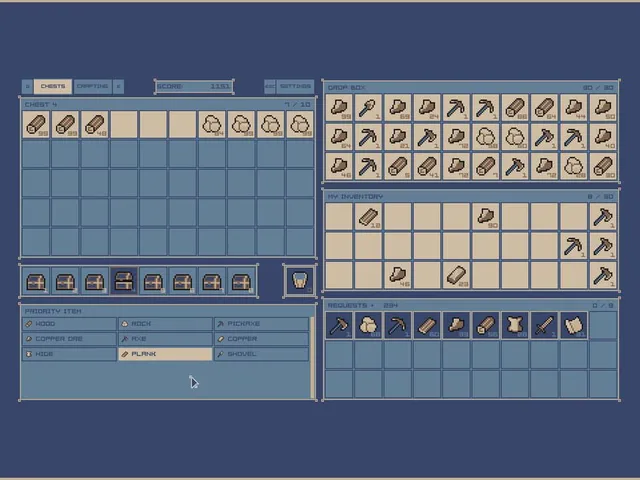Open the Settings button
This screenshot has width=640, height=480.
click(295, 87)
